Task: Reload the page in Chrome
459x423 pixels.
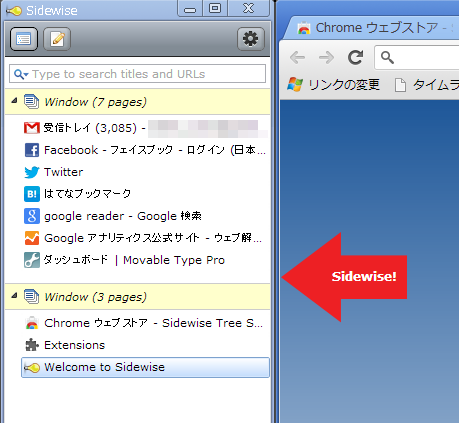Action: (355, 57)
